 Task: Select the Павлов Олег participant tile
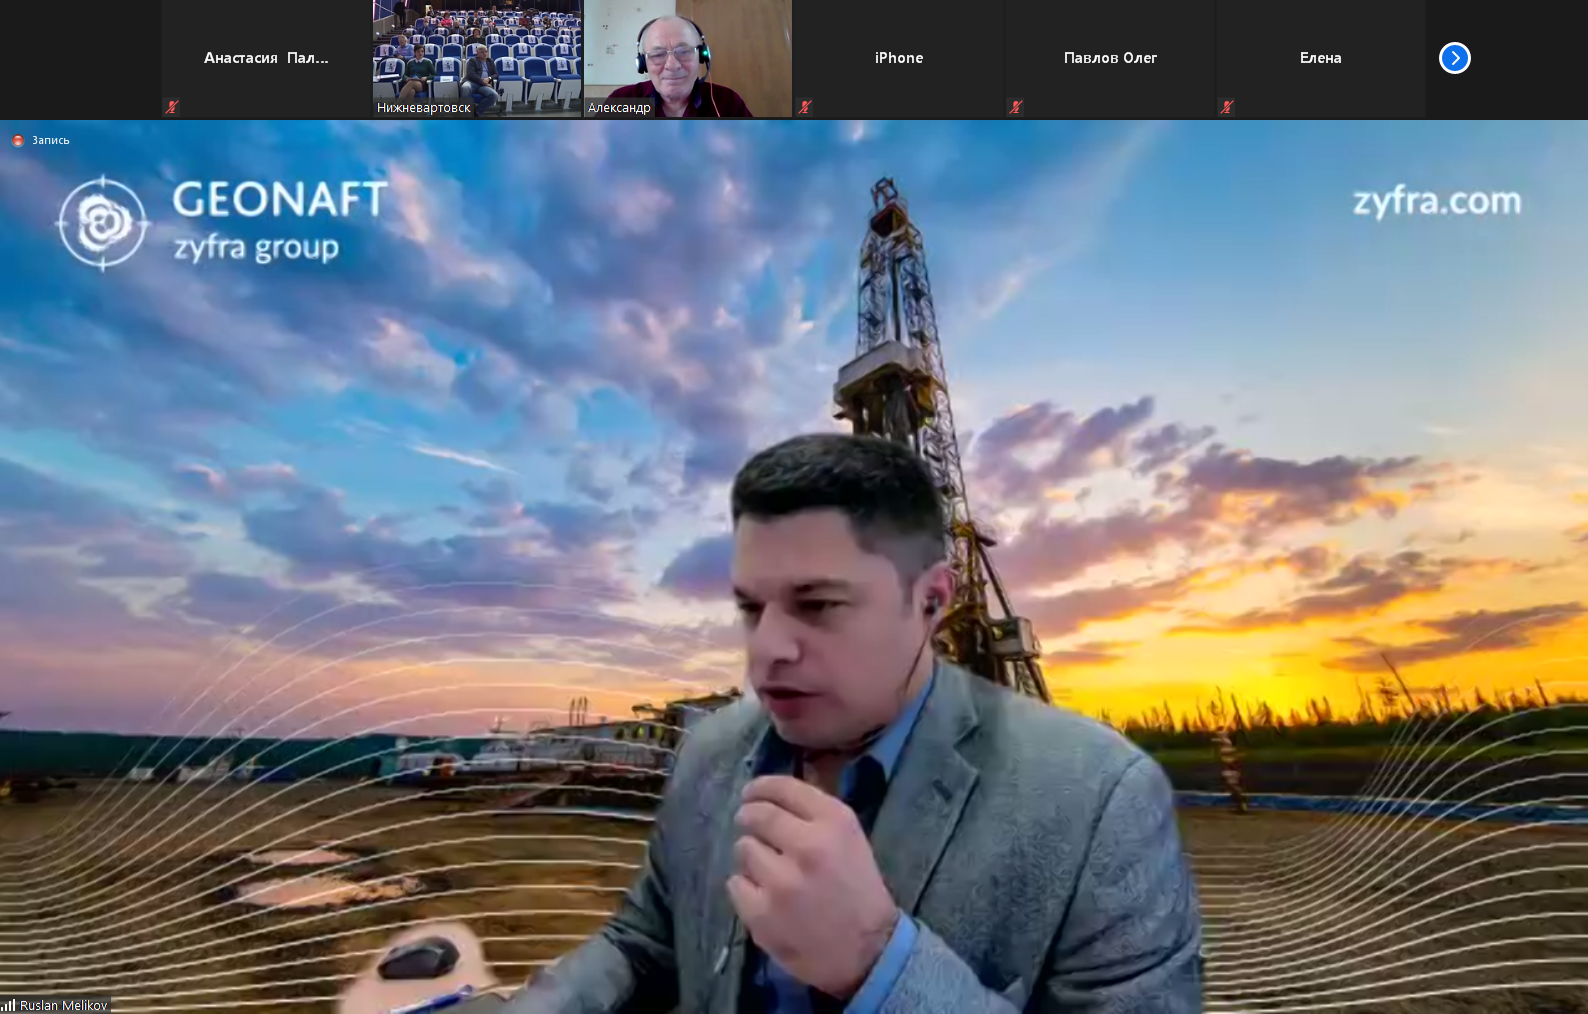1110,58
